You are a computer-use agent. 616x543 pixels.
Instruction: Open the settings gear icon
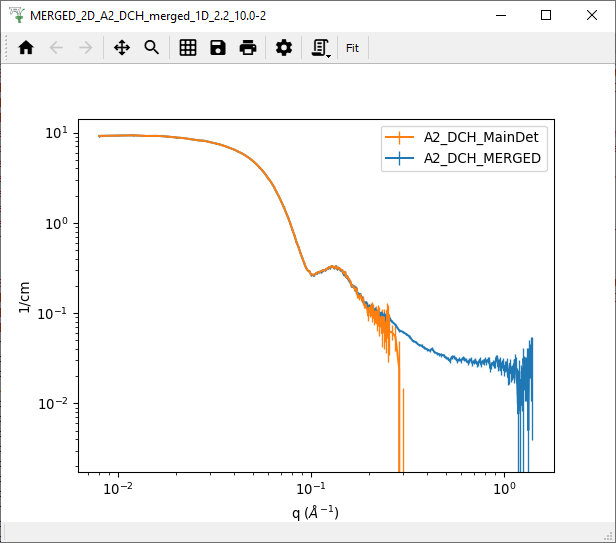point(284,48)
